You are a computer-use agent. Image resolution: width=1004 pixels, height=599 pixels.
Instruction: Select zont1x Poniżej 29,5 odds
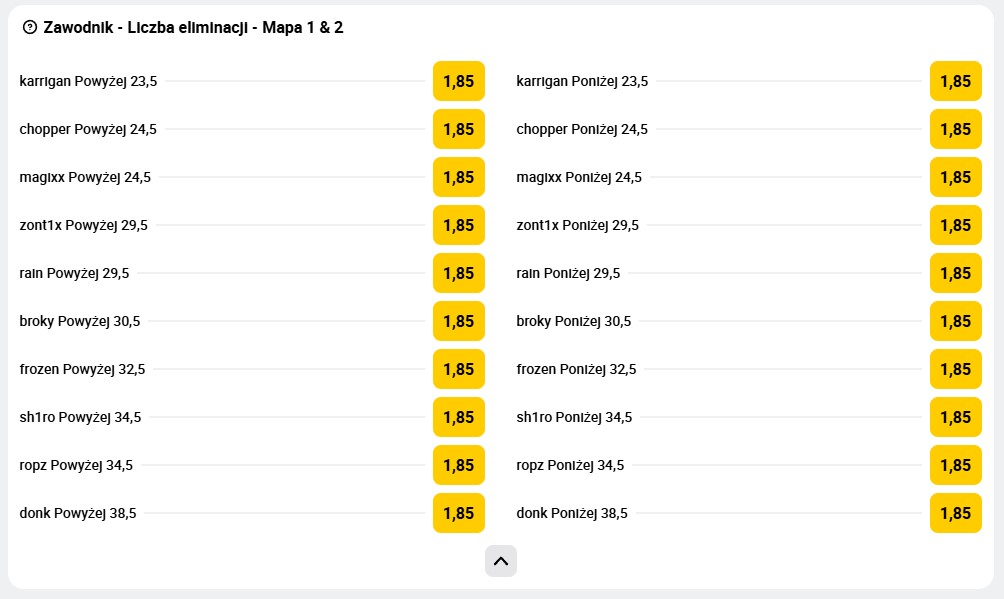(955, 225)
